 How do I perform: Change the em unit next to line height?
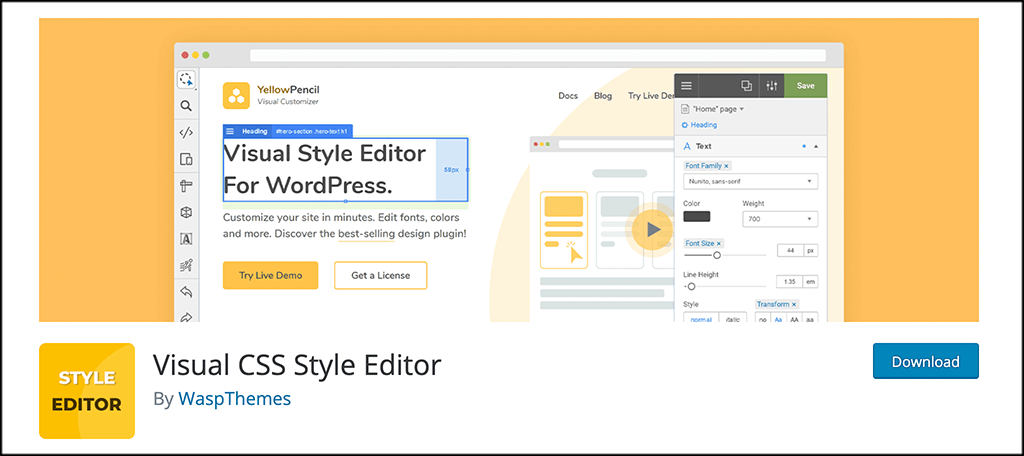pyautogui.click(x=810, y=282)
